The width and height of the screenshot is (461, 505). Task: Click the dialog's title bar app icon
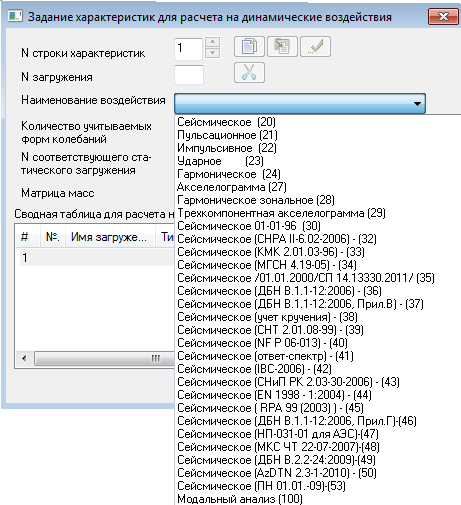(15, 16)
